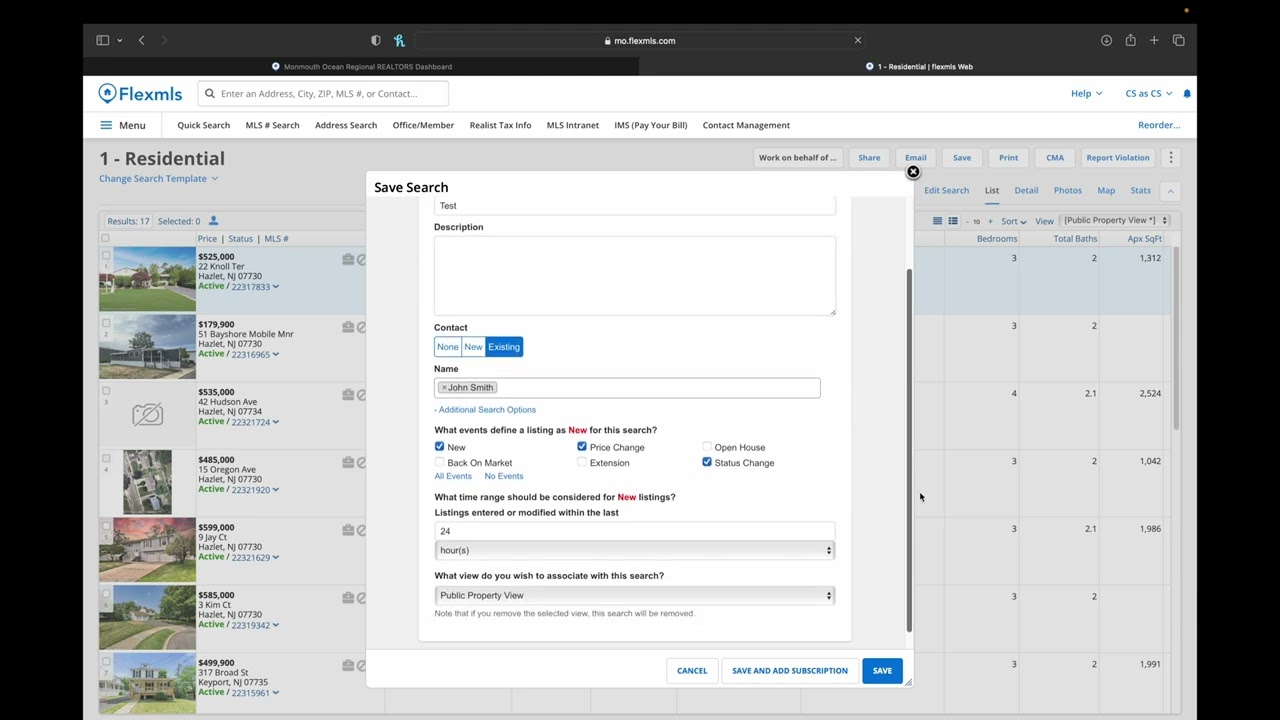1280x720 pixels.
Task: Check the Back On Market checkbox
Action: 439,463
